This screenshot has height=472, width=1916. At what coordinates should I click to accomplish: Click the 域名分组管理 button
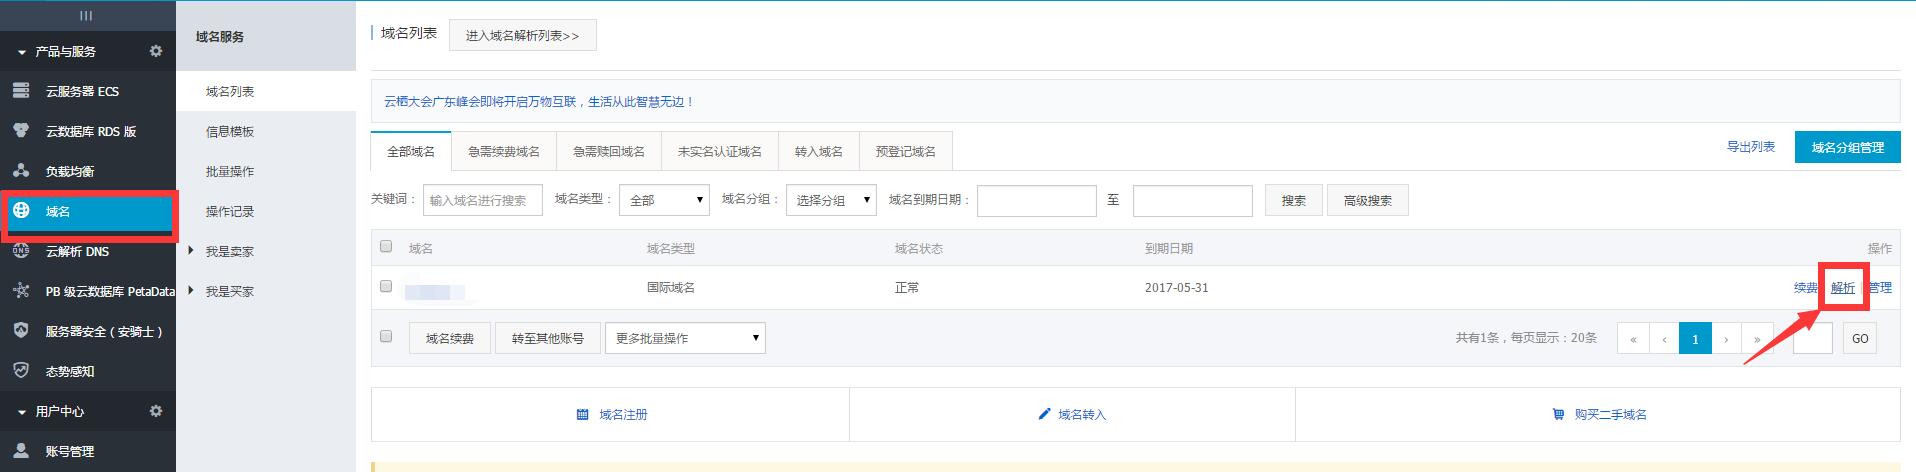[x=1847, y=147]
